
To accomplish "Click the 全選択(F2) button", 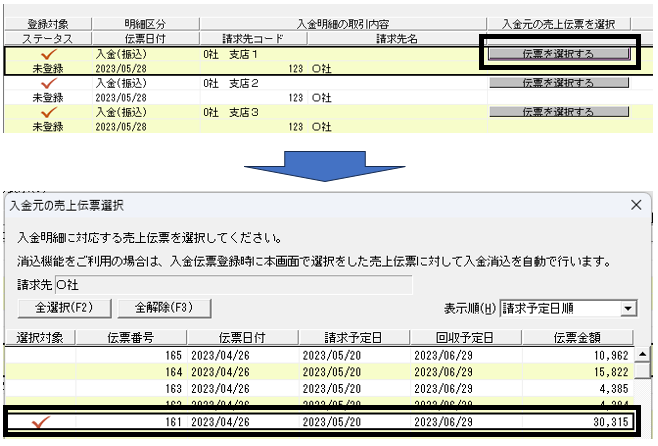I will [x=64, y=308].
